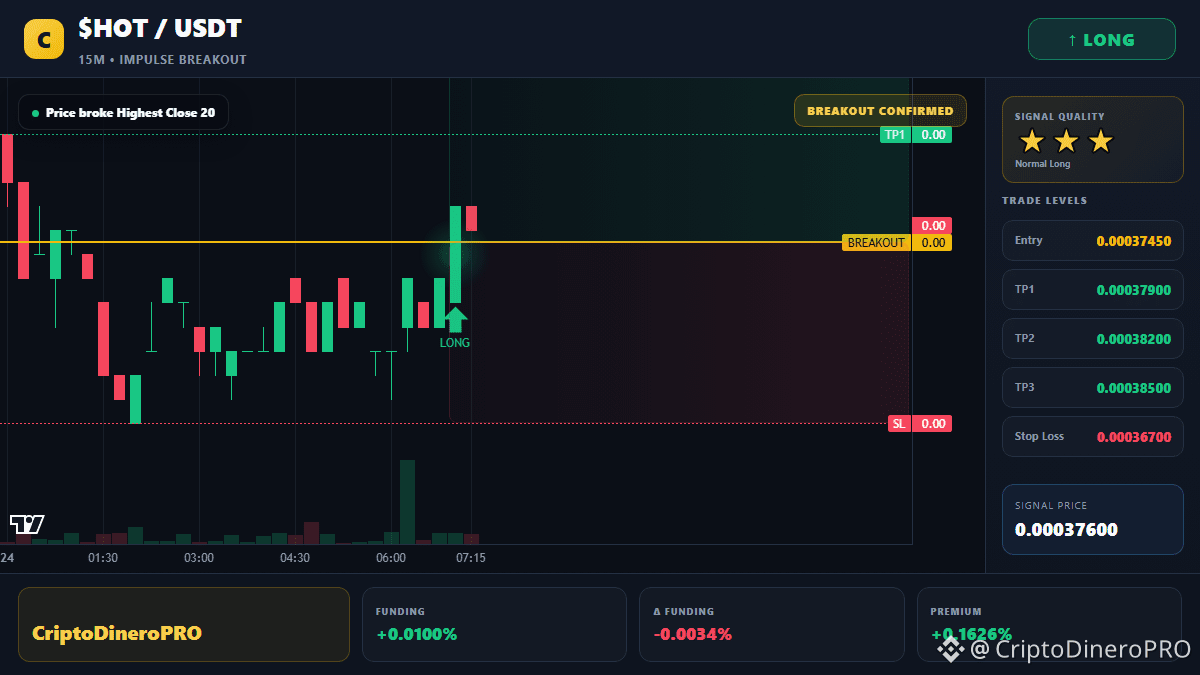
Task: Click the Stop Loss 0.00036700 row
Action: point(1093,436)
